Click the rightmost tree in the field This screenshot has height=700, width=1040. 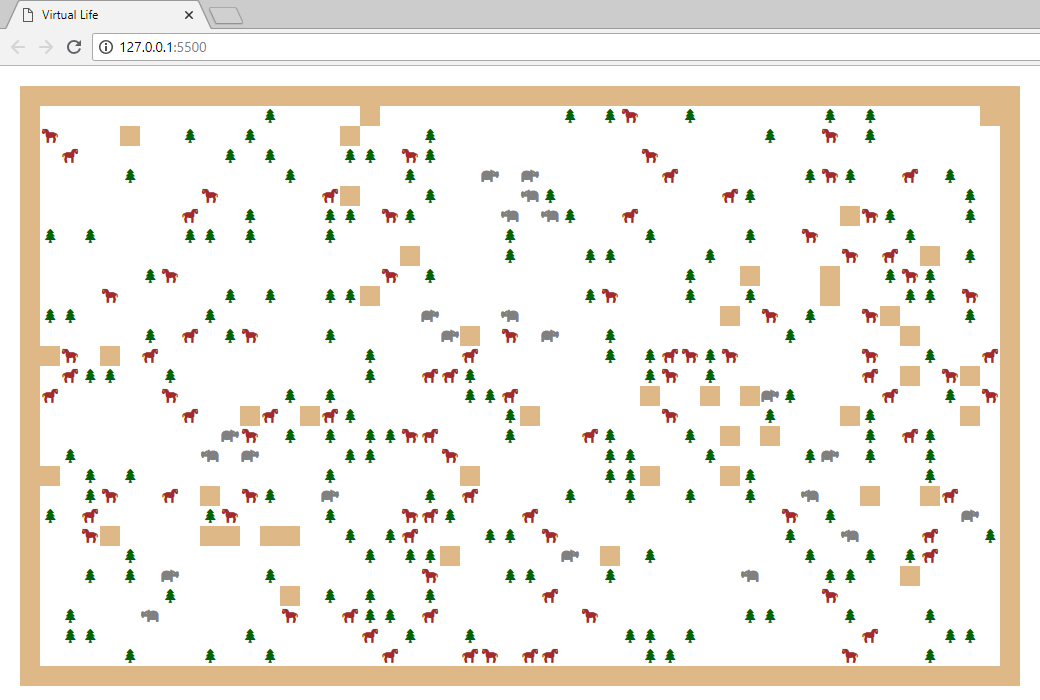pos(990,536)
